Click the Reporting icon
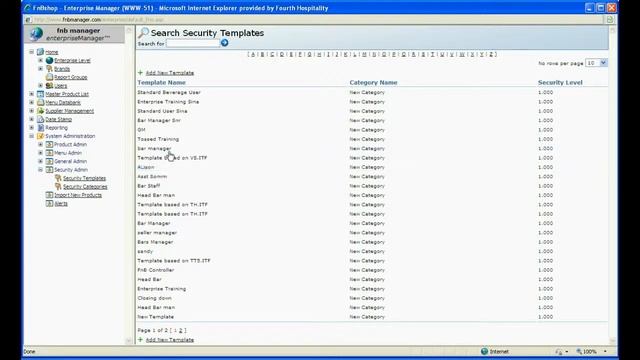This screenshot has width=640, height=360. coord(40,128)
